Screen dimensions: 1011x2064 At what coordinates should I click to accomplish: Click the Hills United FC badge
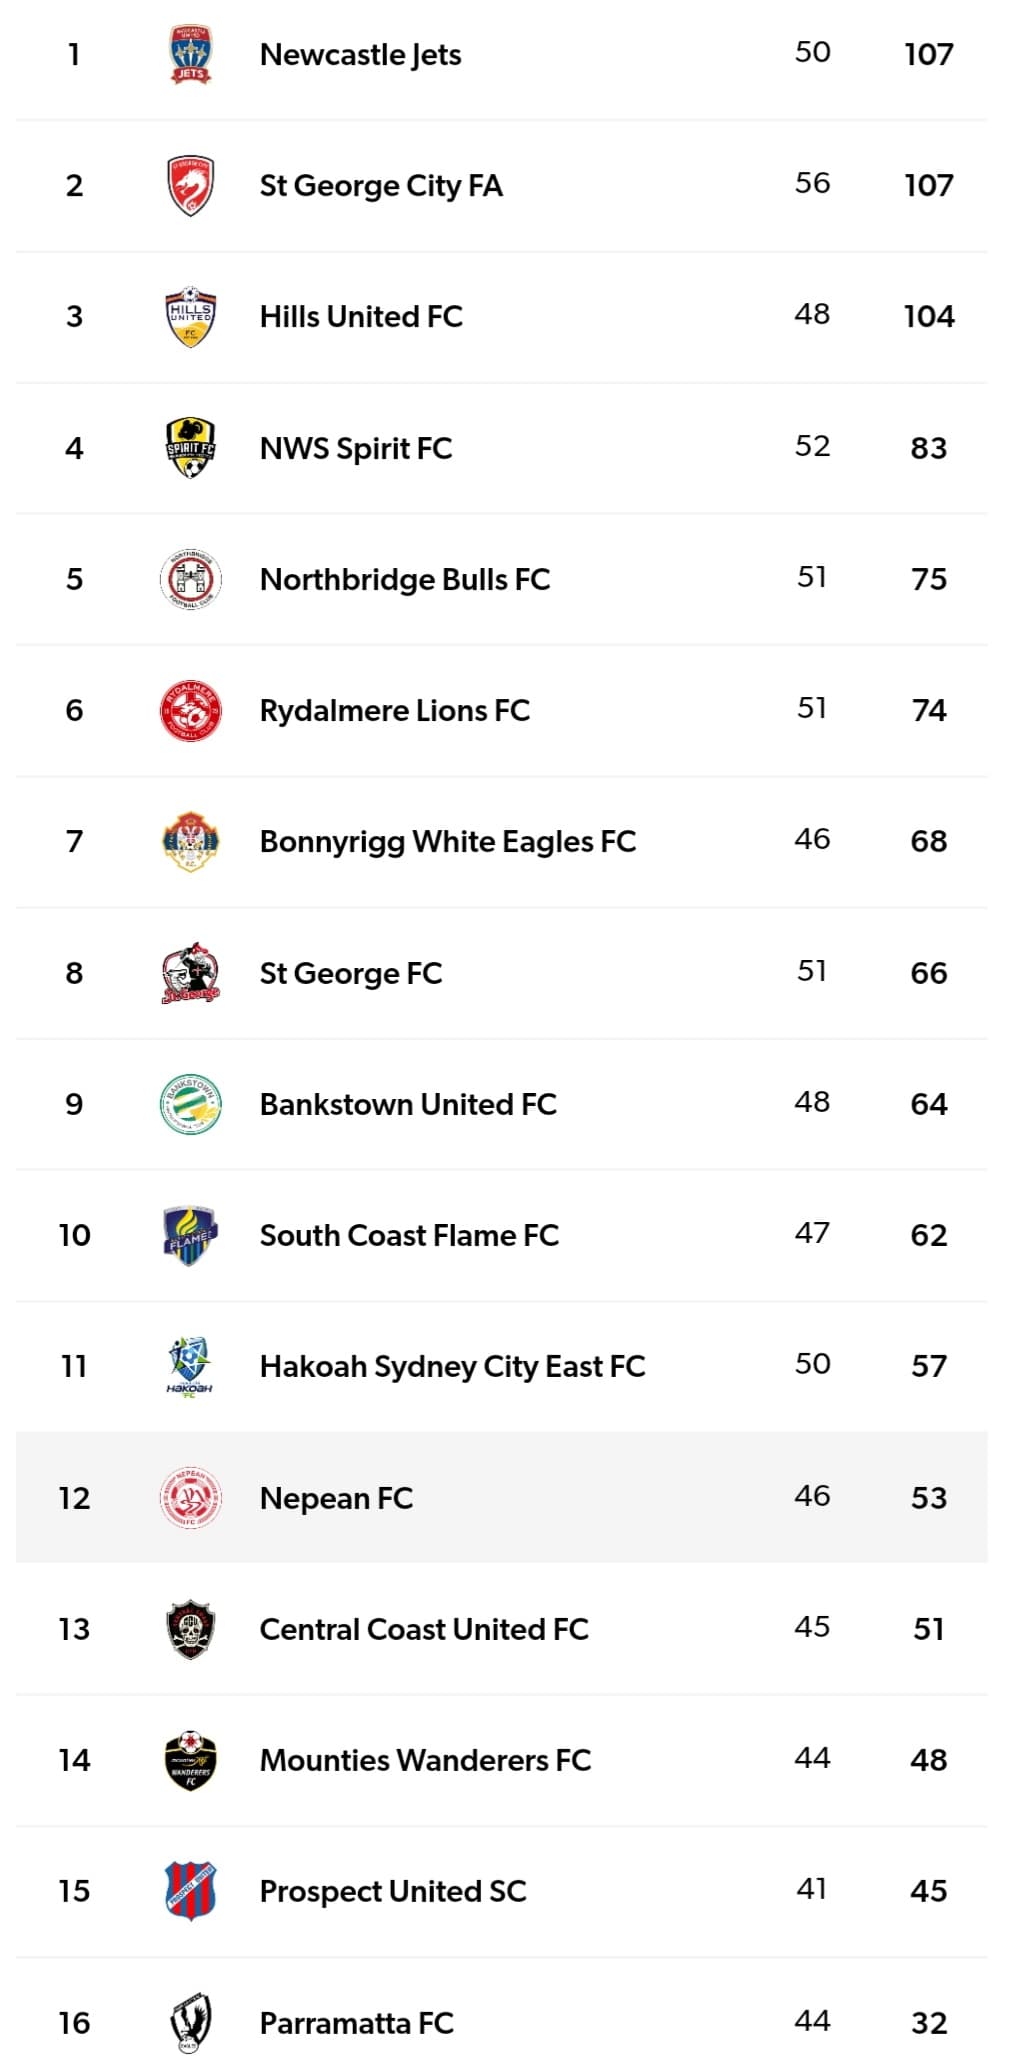190,317
